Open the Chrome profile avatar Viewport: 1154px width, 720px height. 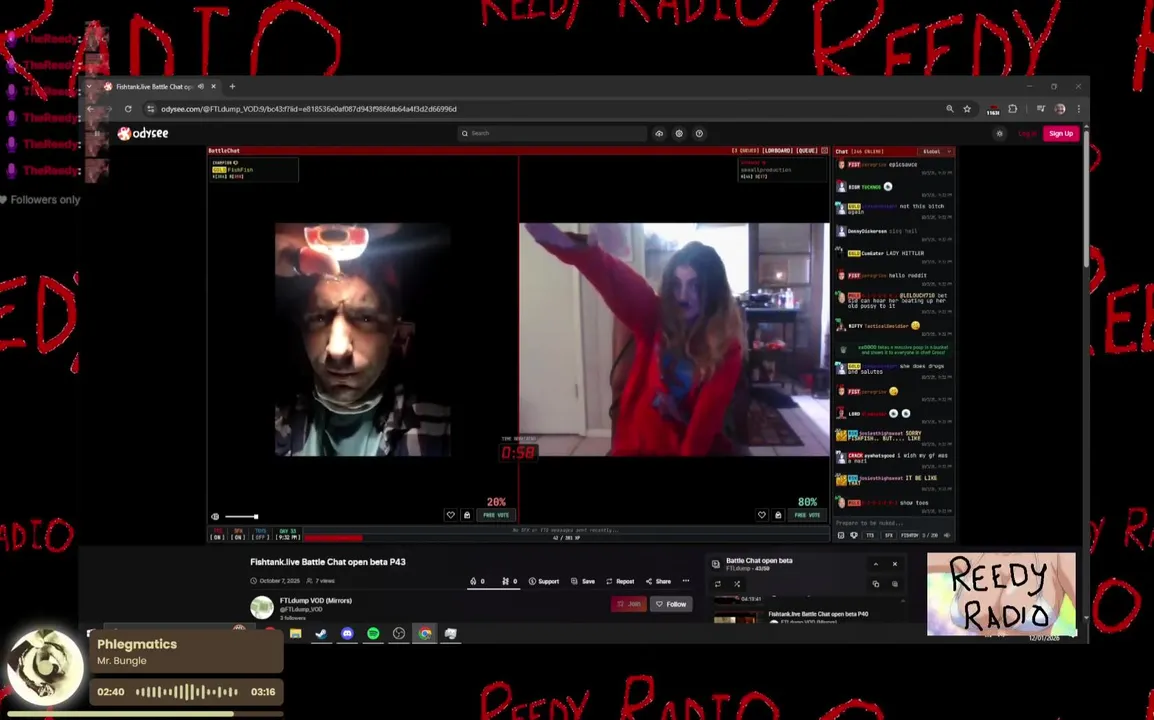[1060, 109]
